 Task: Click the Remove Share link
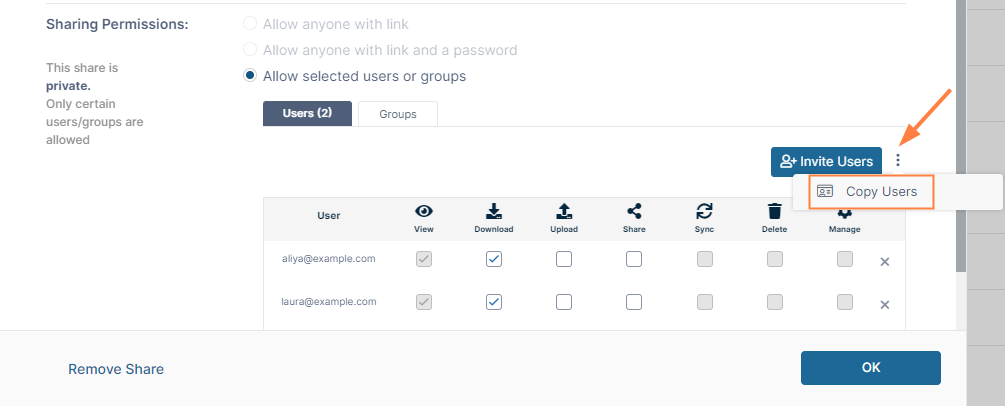pyautogui.click(x=116, y=369)
